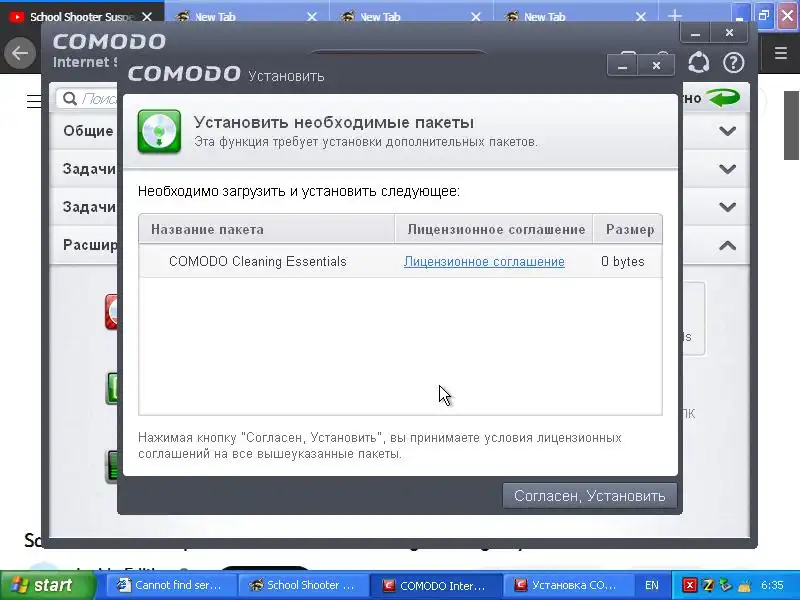Screen dimensions: 800x600
Task: Open the page's left hamburger menu
Action: [x=34, y=101]
